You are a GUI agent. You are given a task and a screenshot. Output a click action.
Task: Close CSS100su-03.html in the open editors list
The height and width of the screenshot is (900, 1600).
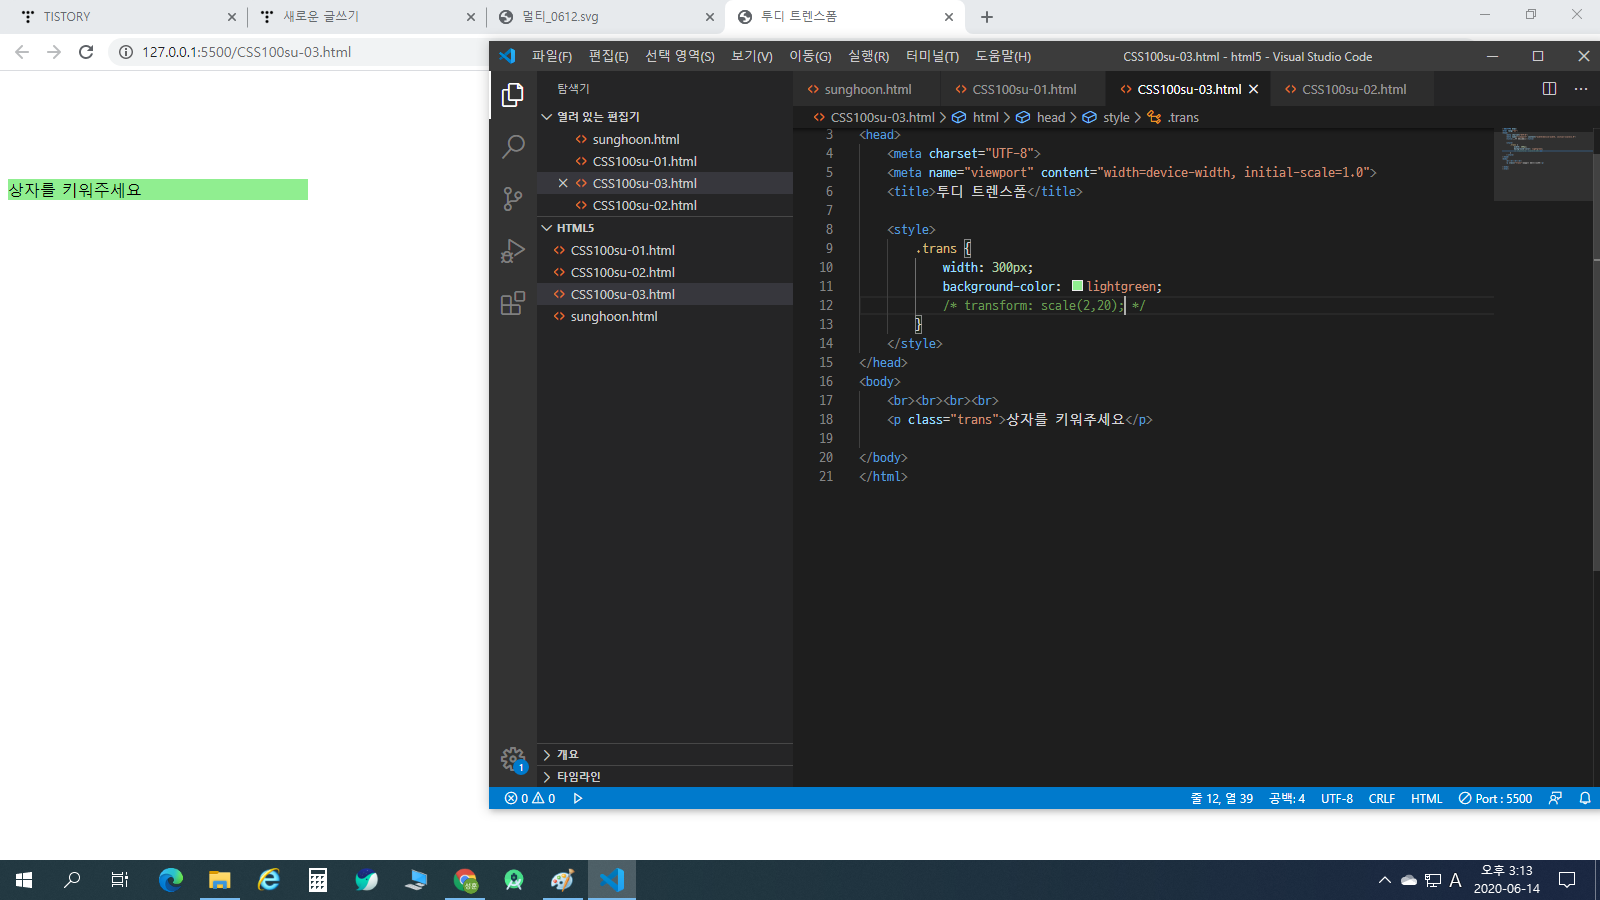(563, 183)
